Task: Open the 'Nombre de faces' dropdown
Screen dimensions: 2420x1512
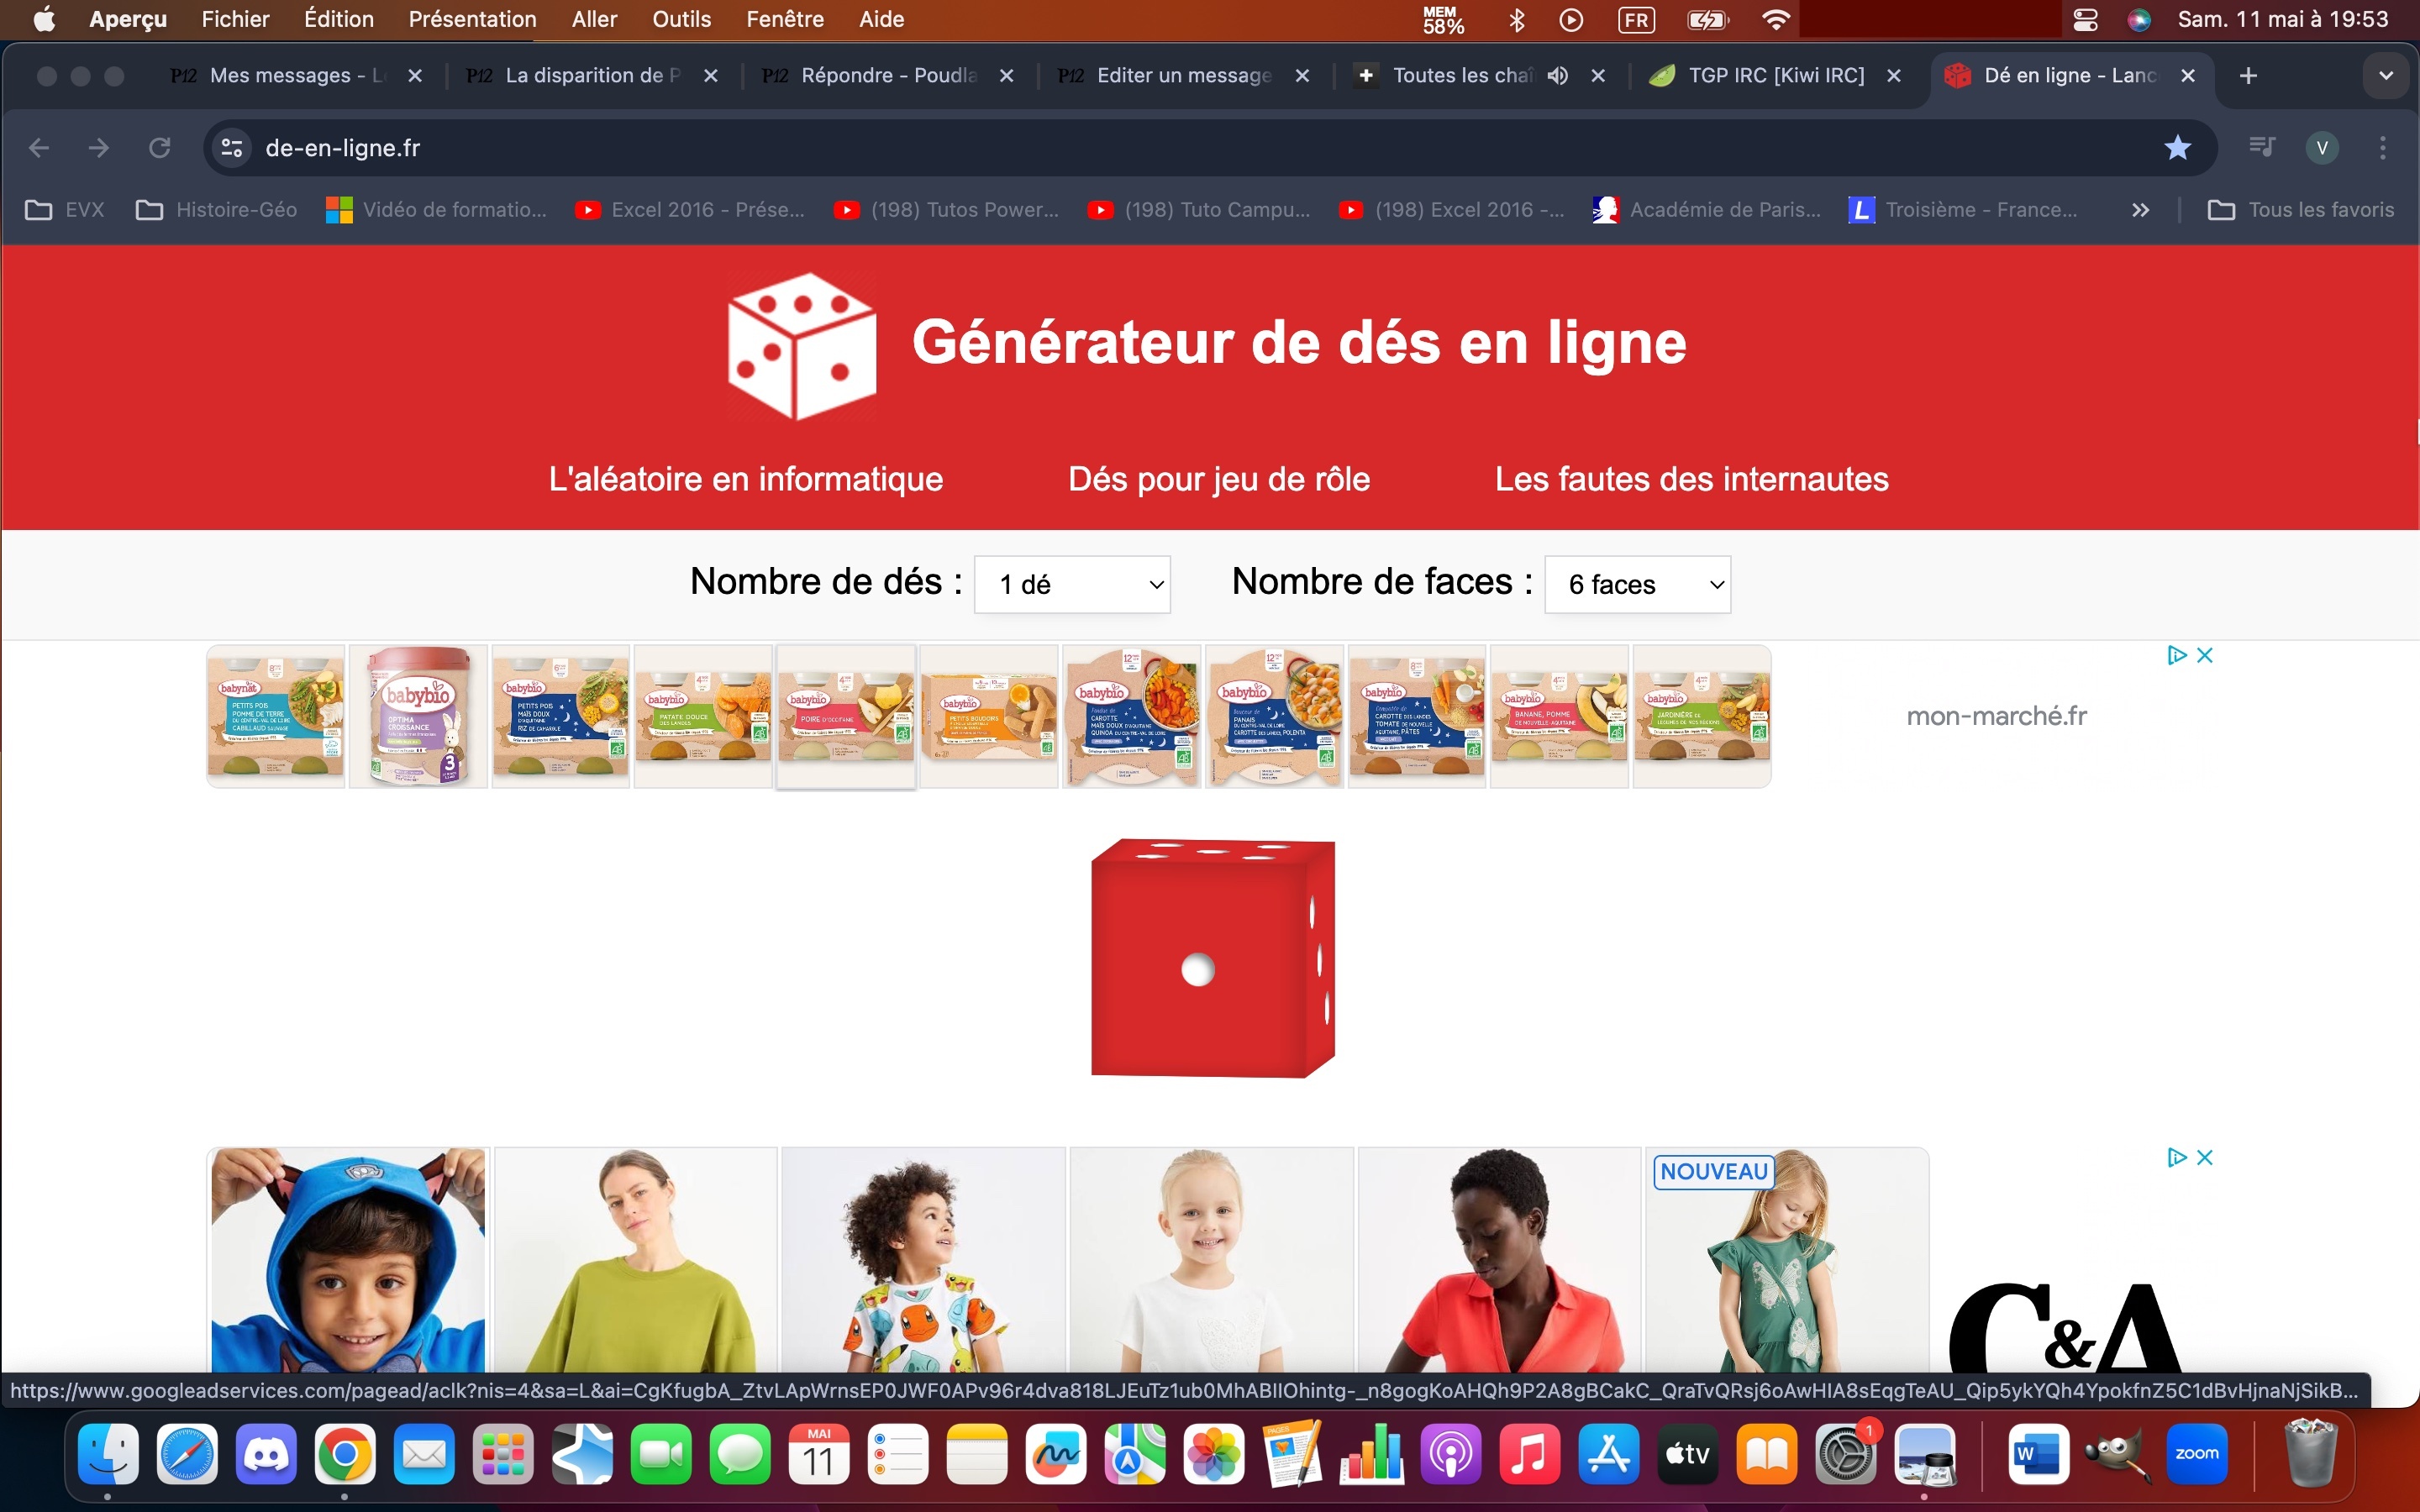Action: tap(1637, 584)
